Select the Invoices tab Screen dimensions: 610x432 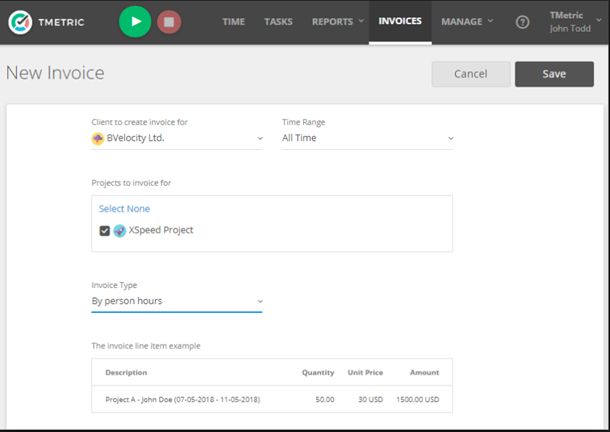click(400, 21)
